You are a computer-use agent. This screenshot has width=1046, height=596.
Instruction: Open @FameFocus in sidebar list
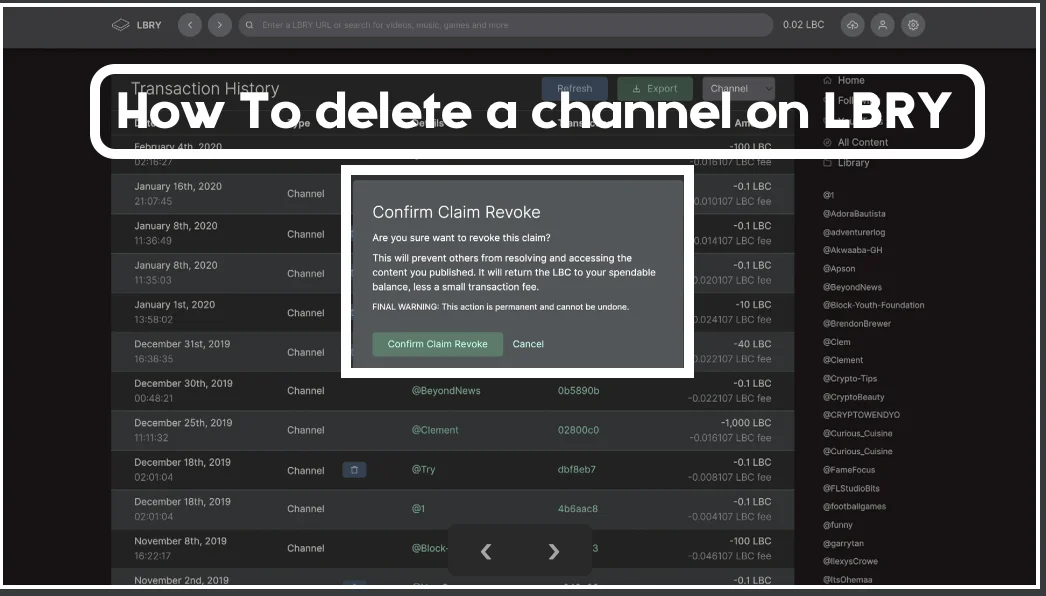(849, 470)
